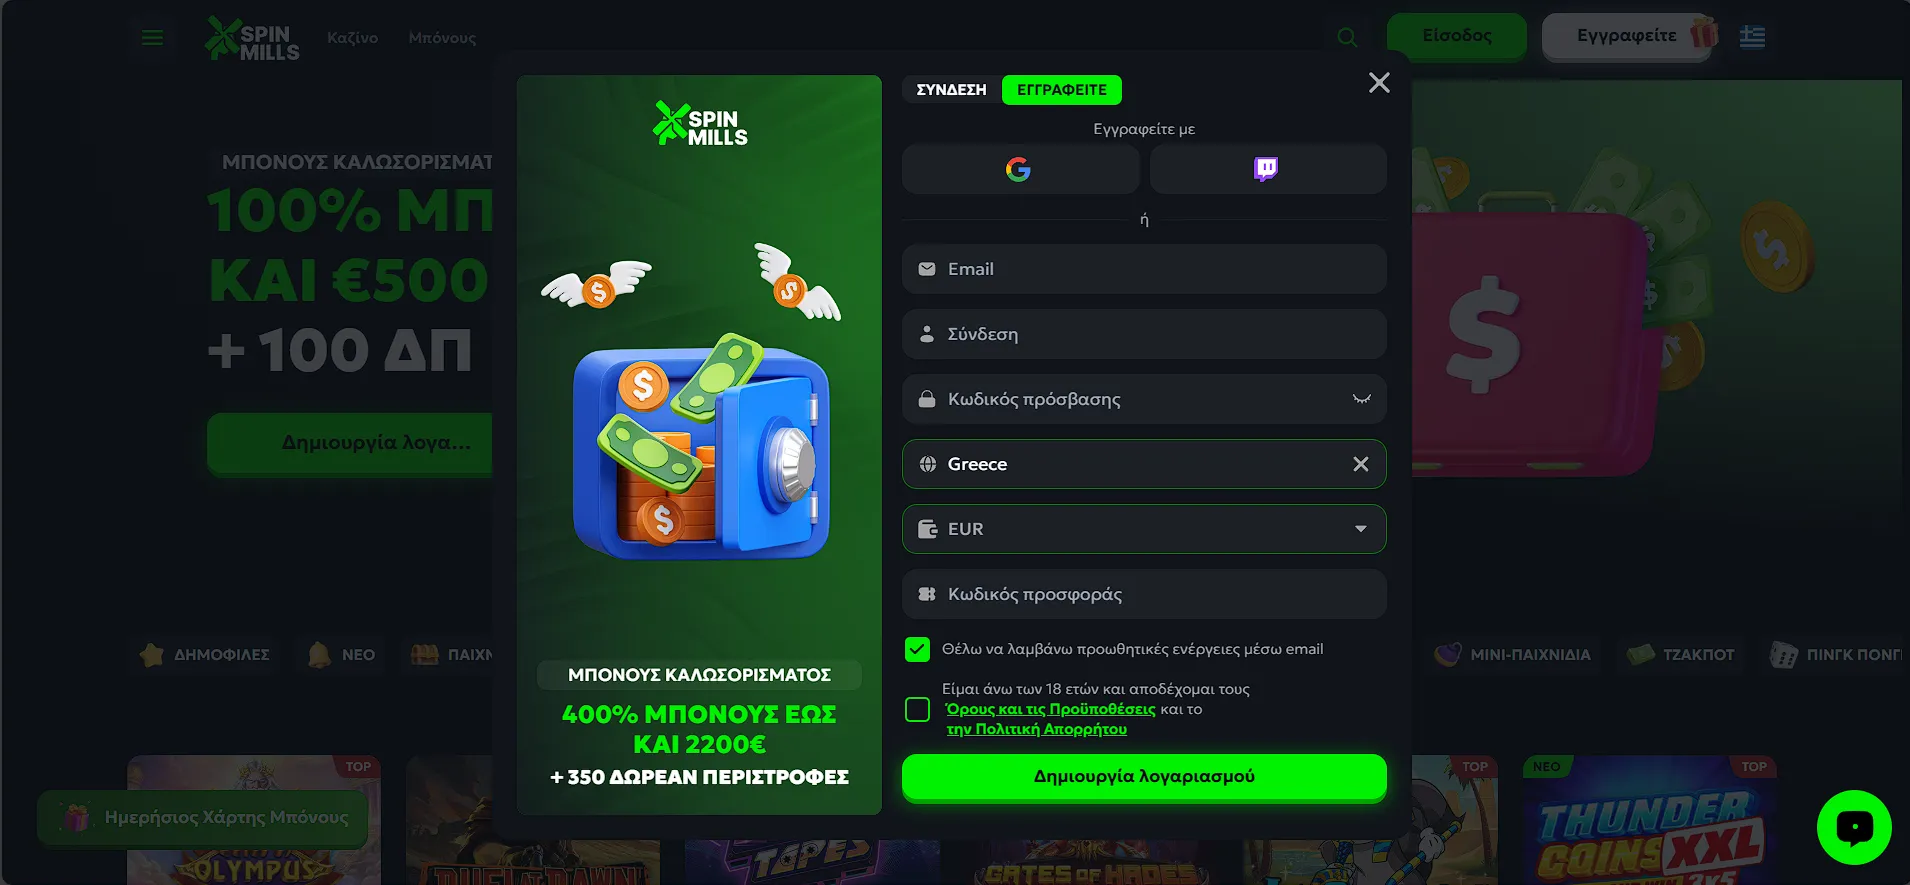Click the Δημιουργία λογαριασμού button
Viewport: 1910px width, 885px height.
point(1144,777)
